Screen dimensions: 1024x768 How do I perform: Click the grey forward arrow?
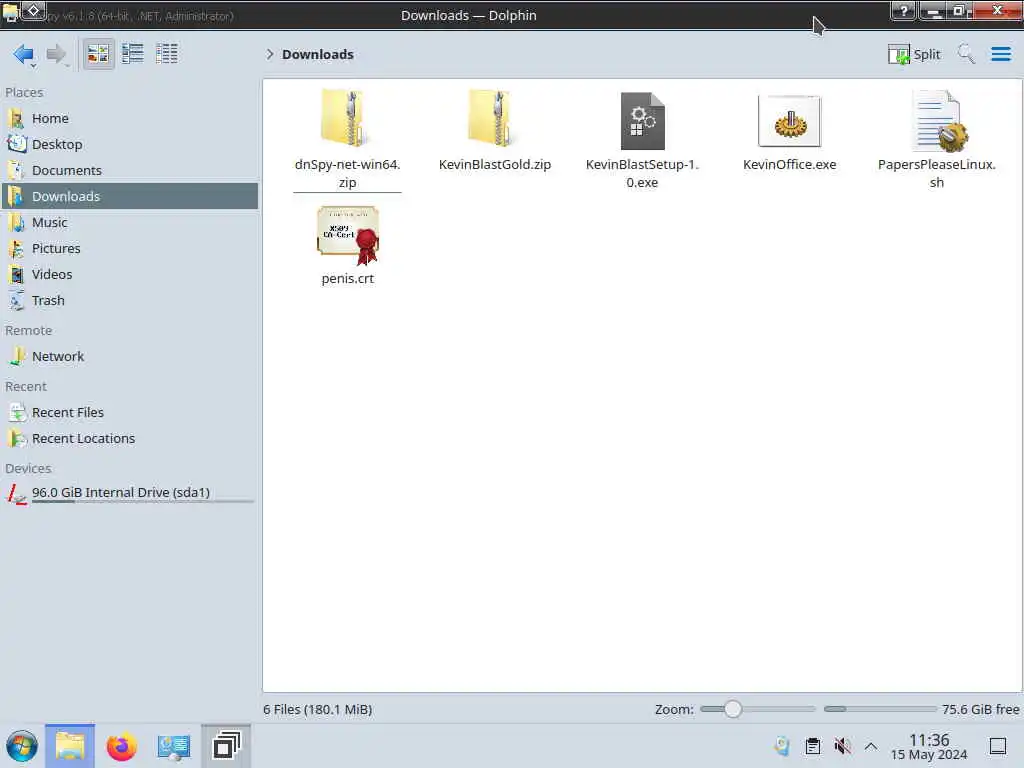[56, 54]
